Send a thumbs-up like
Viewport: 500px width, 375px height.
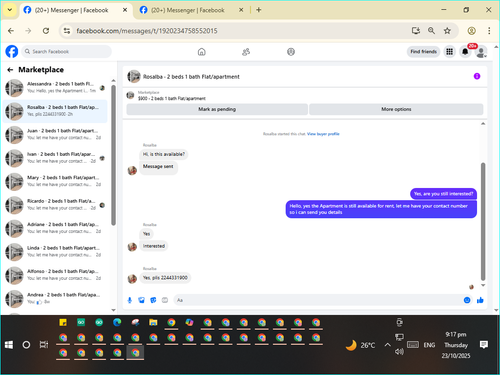(480, 300)
